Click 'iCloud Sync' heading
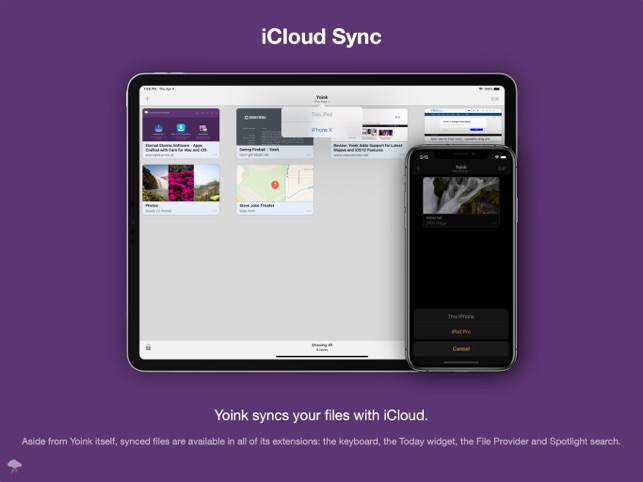The height and width of the screenshot is (482, 643). tap(322, 37)
